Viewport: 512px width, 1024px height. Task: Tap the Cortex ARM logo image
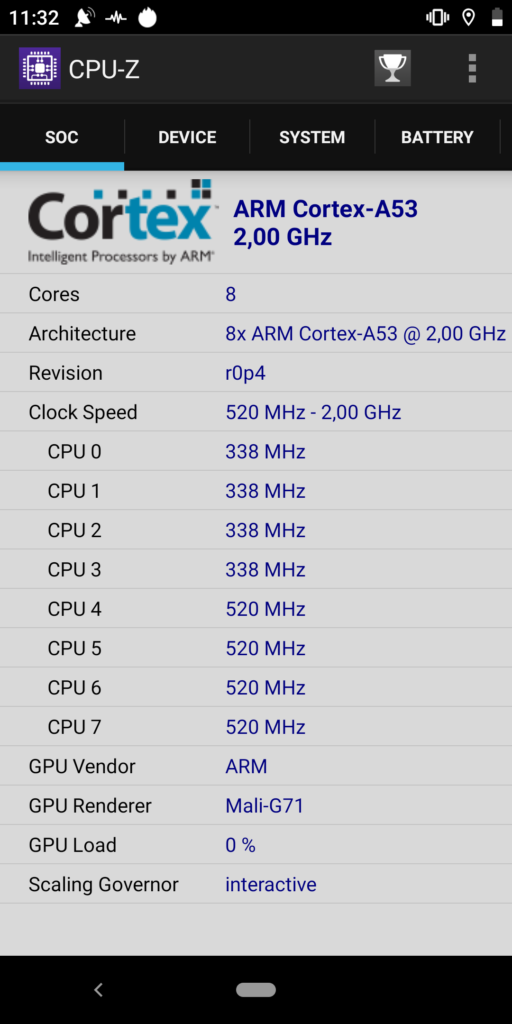121,222
